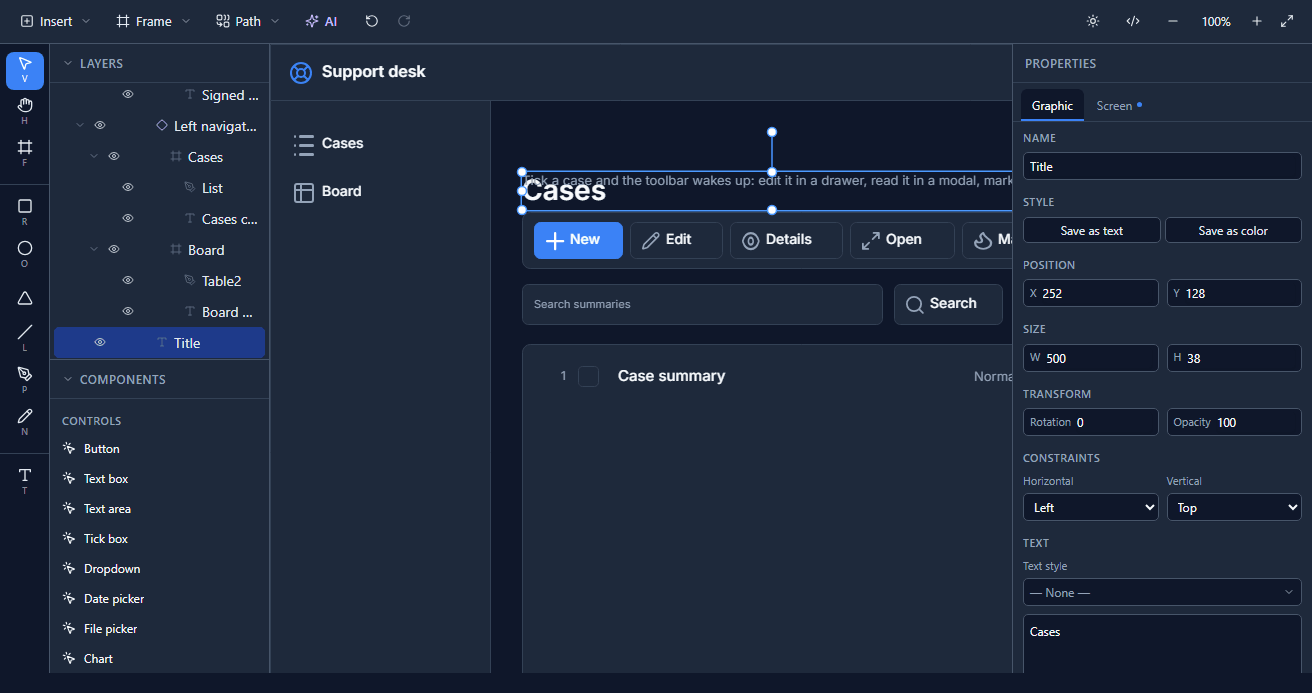
Task: Open the AI assistant menu item
Action: tap(321, 21)
